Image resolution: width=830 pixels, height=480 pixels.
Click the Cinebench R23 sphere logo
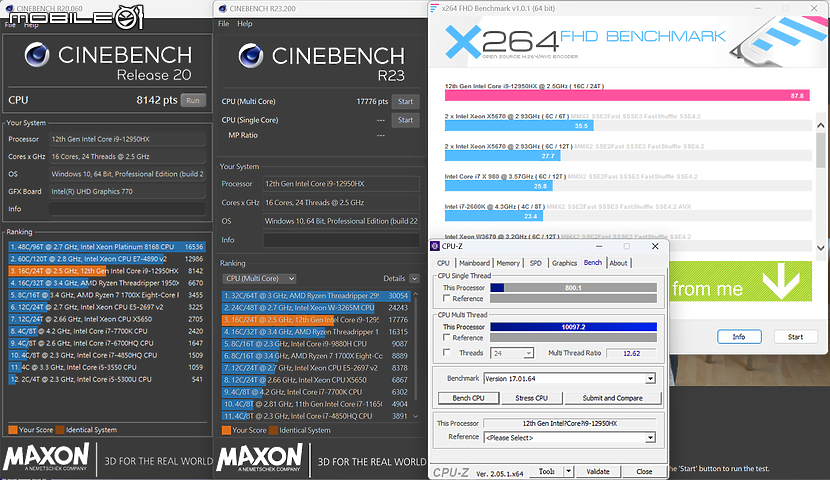tap(251, 56)
